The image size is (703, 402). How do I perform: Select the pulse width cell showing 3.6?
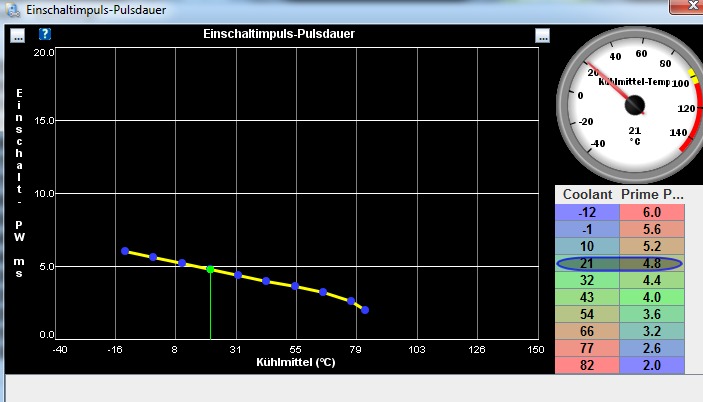point(653,315)
